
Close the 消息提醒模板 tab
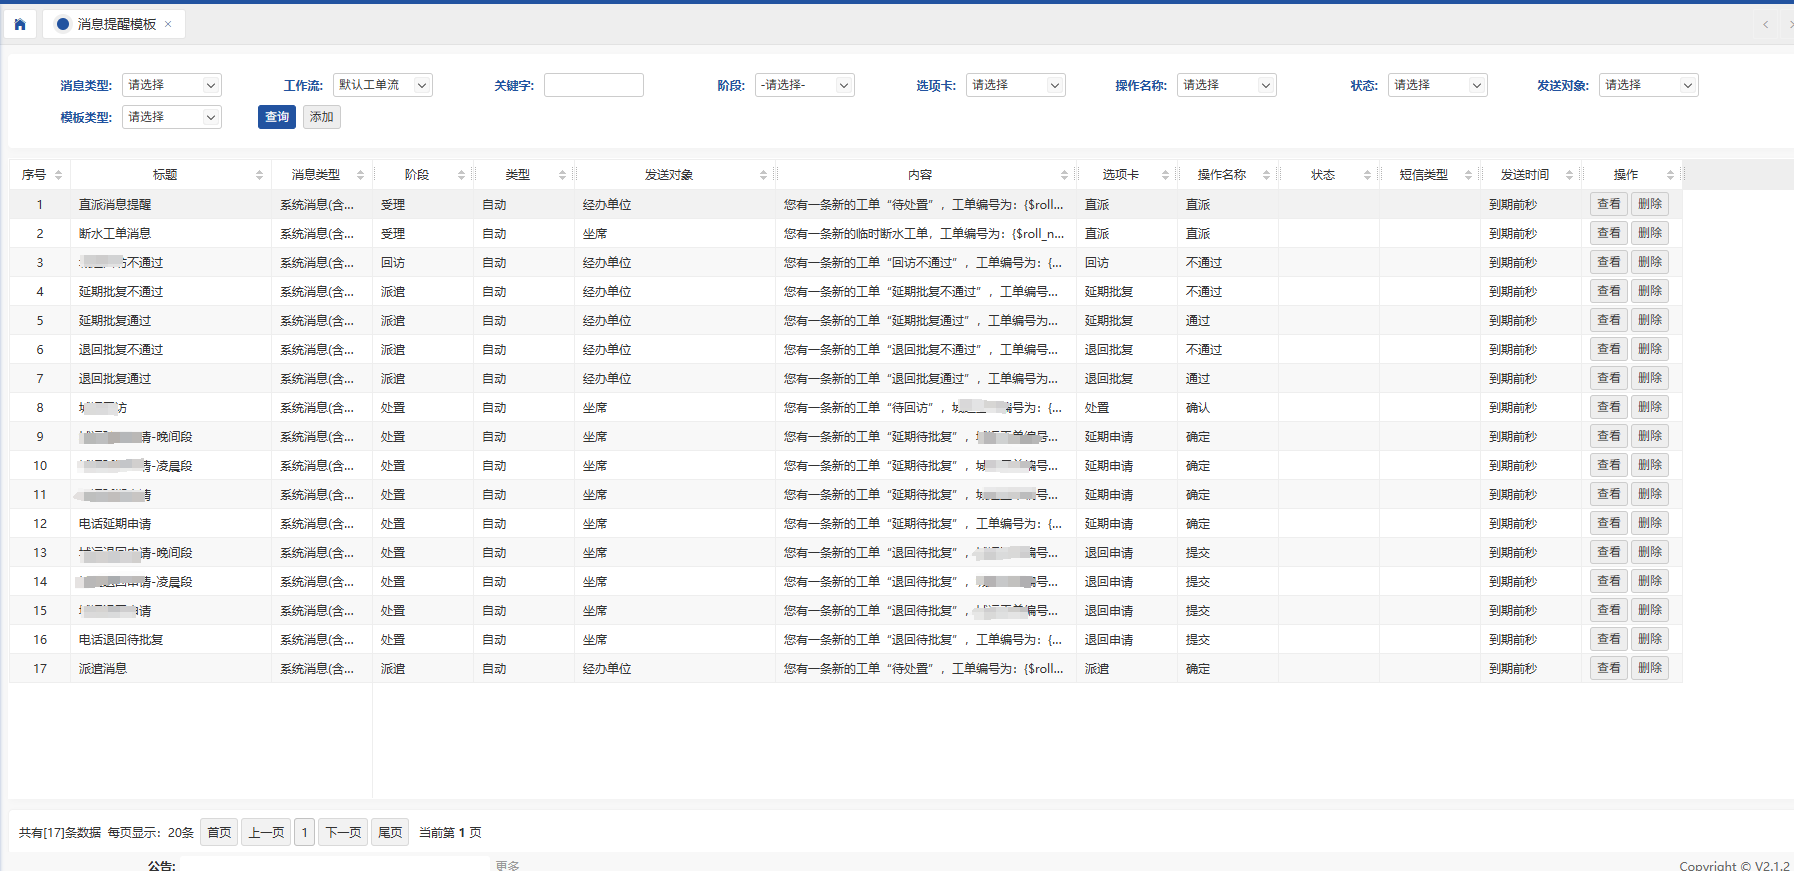click(168, 24)
